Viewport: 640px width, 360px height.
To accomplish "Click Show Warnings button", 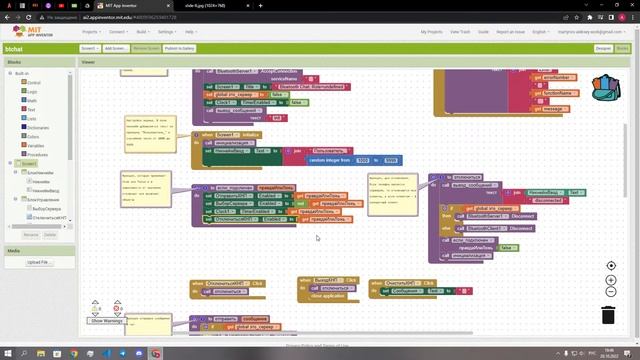I will click(x=107, y=321).
